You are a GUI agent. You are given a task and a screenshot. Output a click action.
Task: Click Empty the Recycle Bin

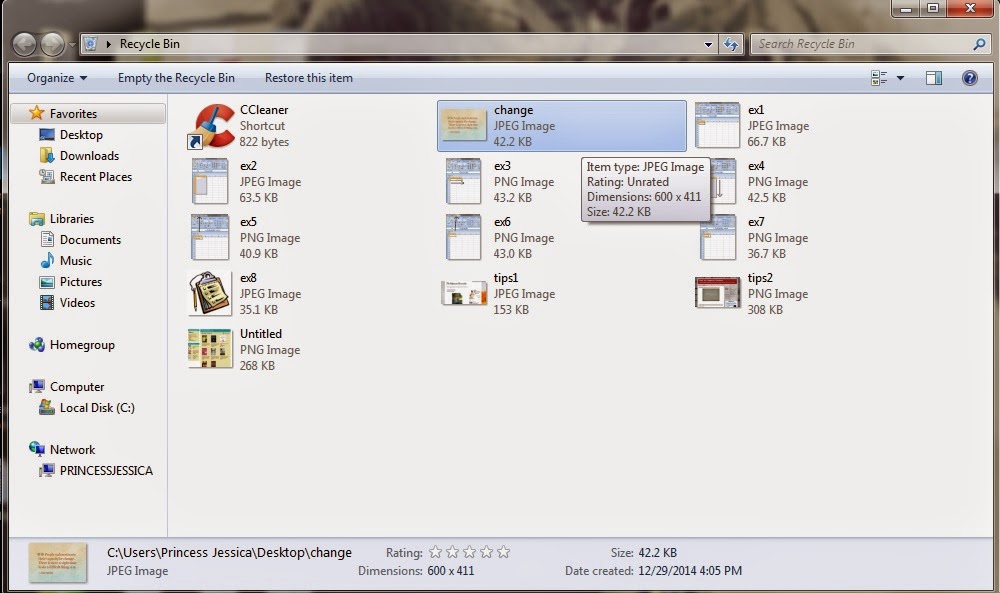click(176, 78)
